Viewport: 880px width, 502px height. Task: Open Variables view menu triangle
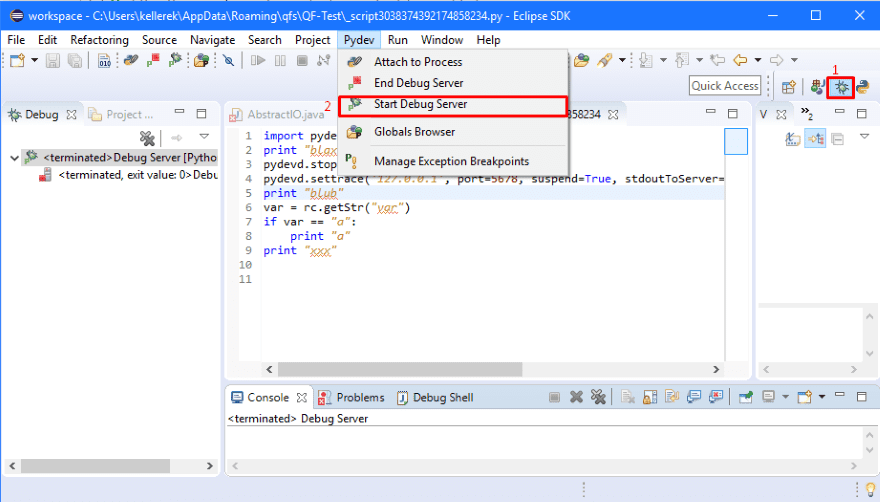point(864,136)
